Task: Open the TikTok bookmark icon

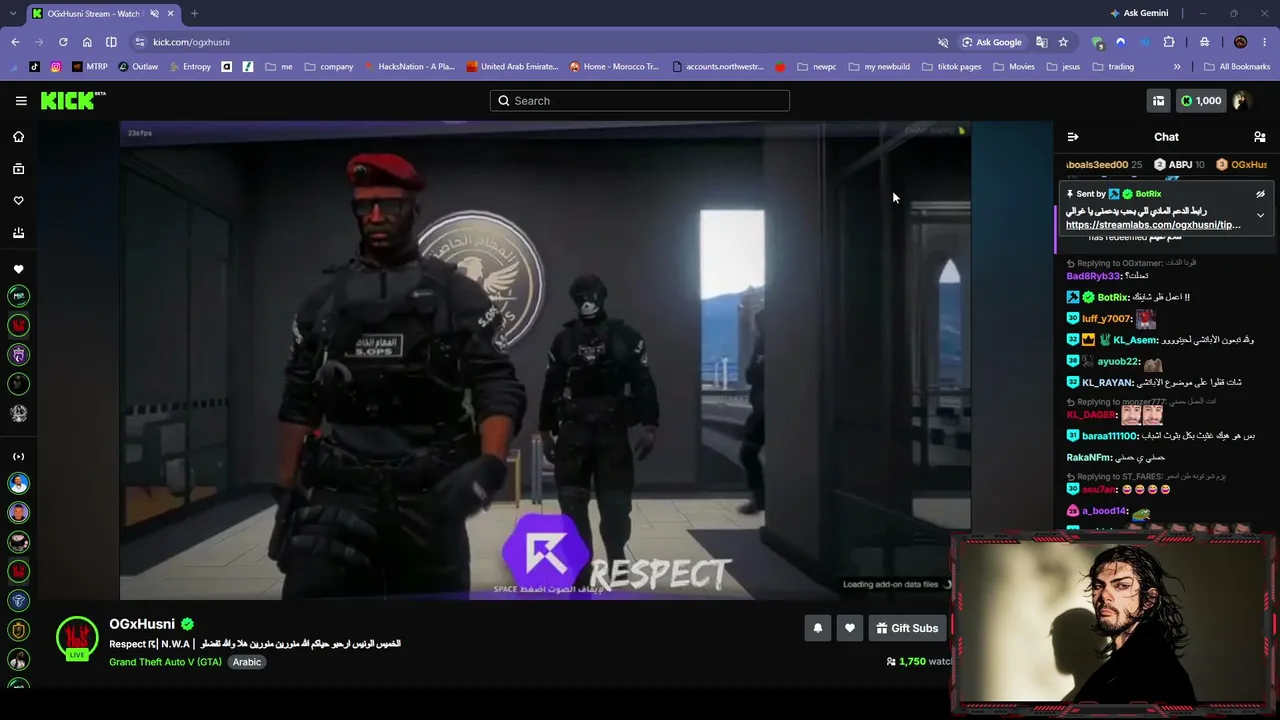Action: pos(34,67)
